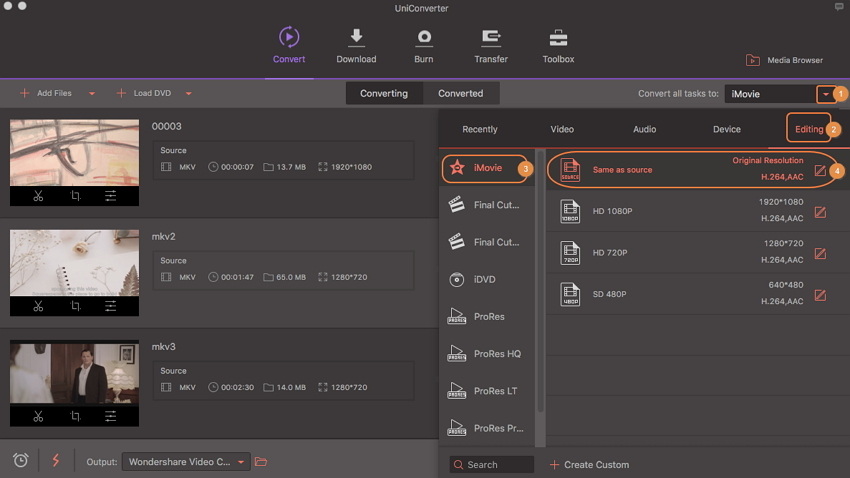Open effects settings for 00003 video
The width and height of the screenshot is (850, 478).
pyautogui.click(x=111, y=196)
